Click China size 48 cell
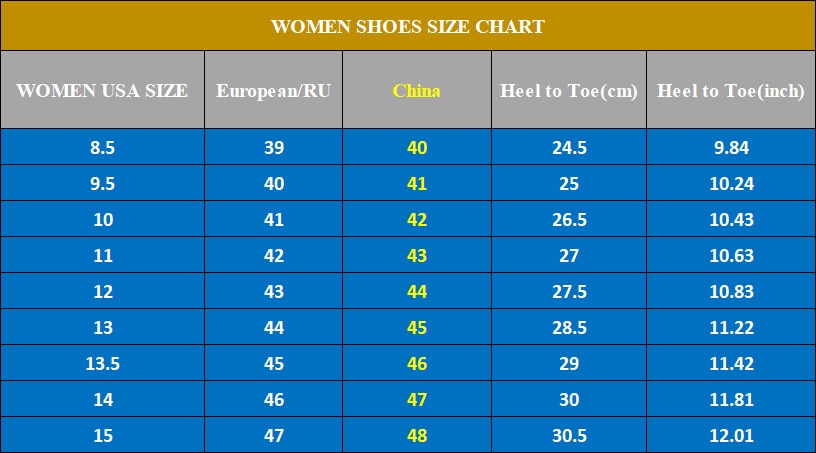 (x=417, y=435)
